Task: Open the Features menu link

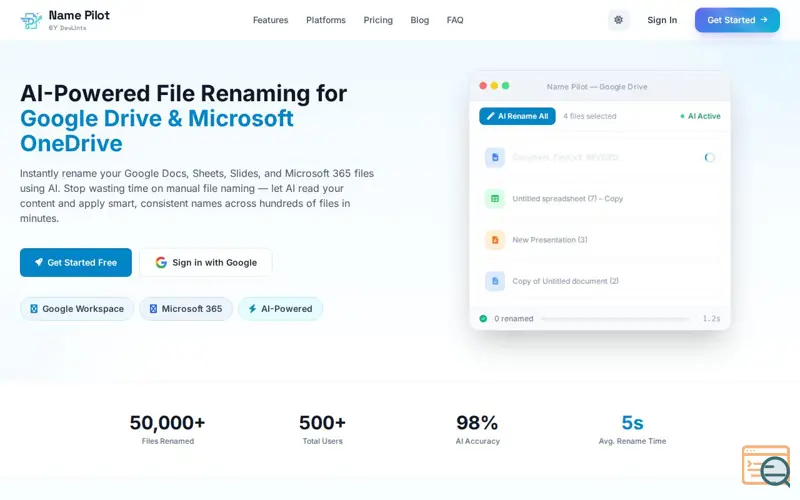Action: point(270,20)
